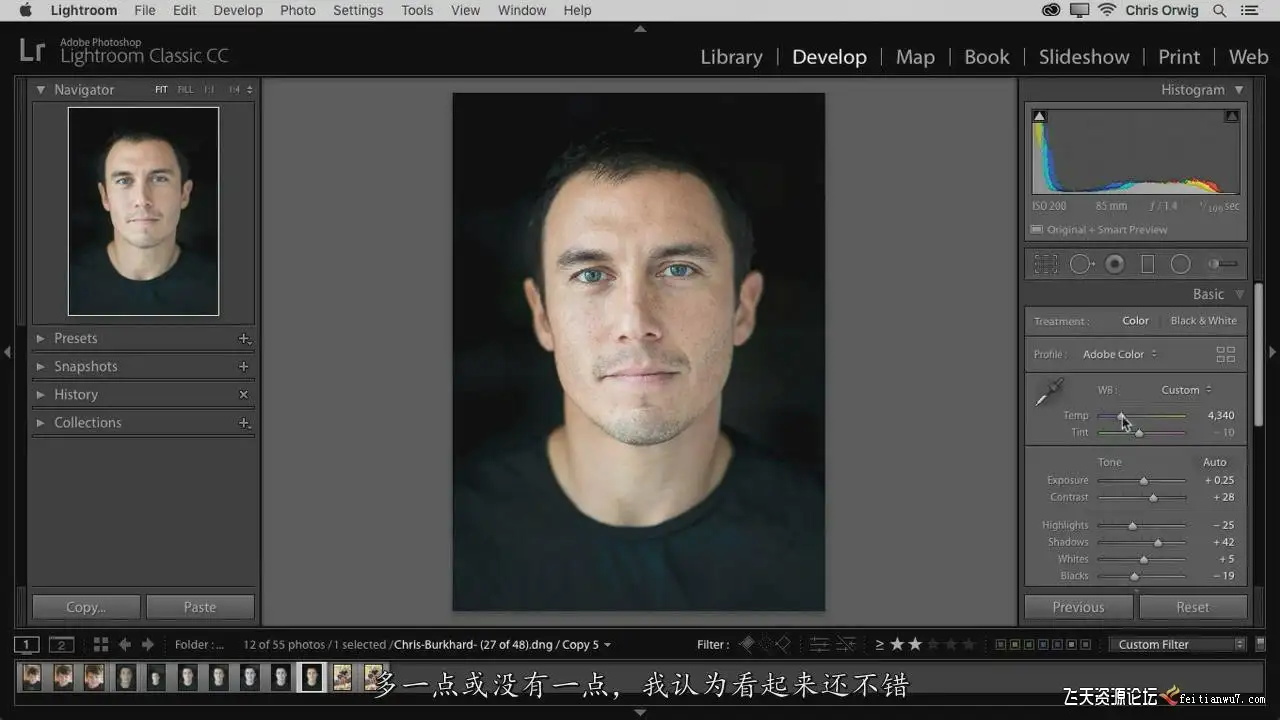1280x720 pixels.
Task: Open the Adobe Color profile dropdown
Action: coord(1120,354)
